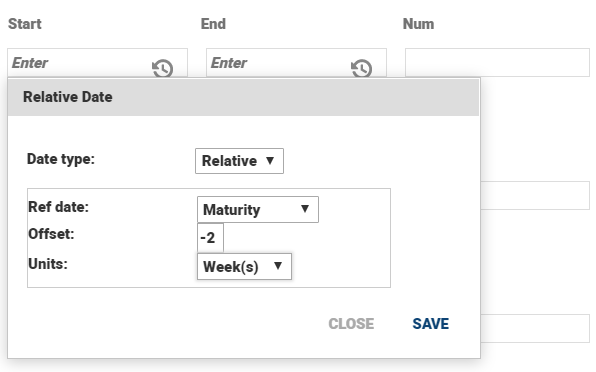
Task: Open the Date type Relative dropdown
Action: [239, 161]
